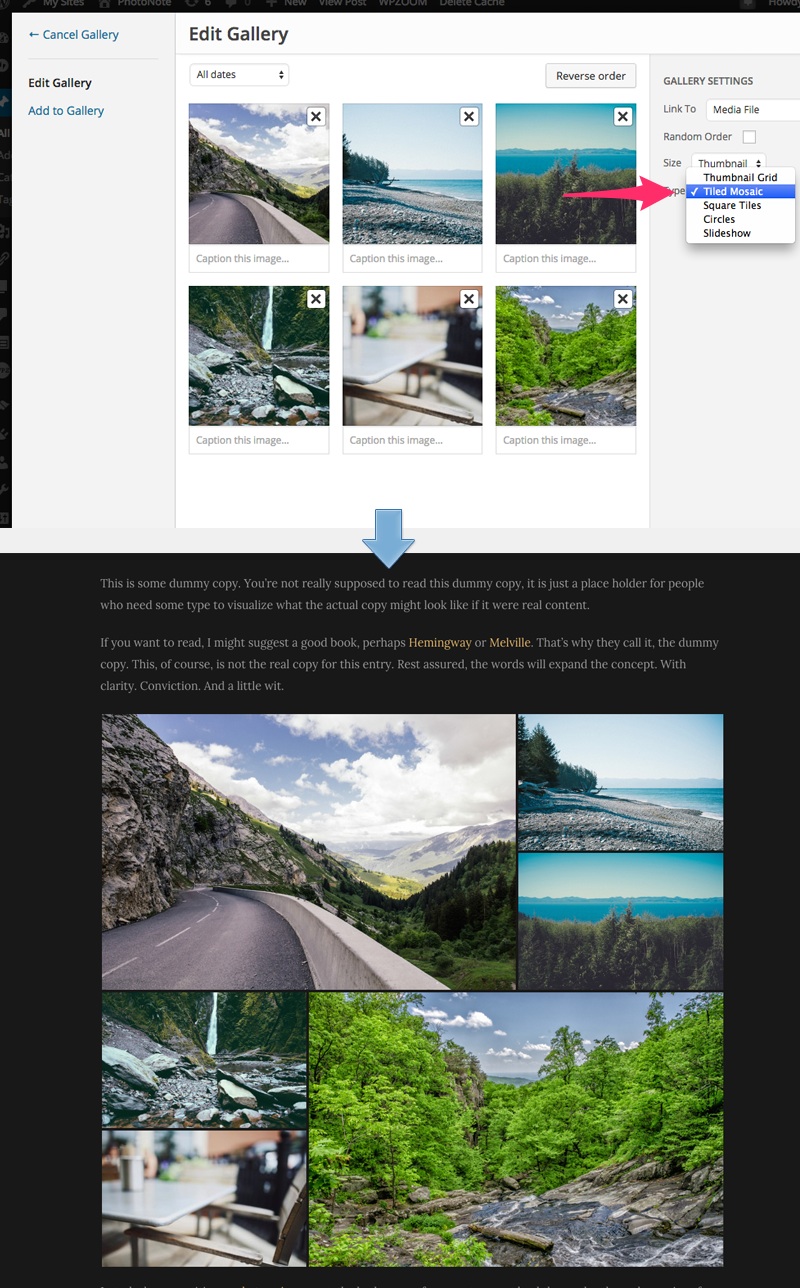This screenshot has height=1288, width=800.
Task: Remove the waterfall image from gallery
Action: [x=315, y=299]
